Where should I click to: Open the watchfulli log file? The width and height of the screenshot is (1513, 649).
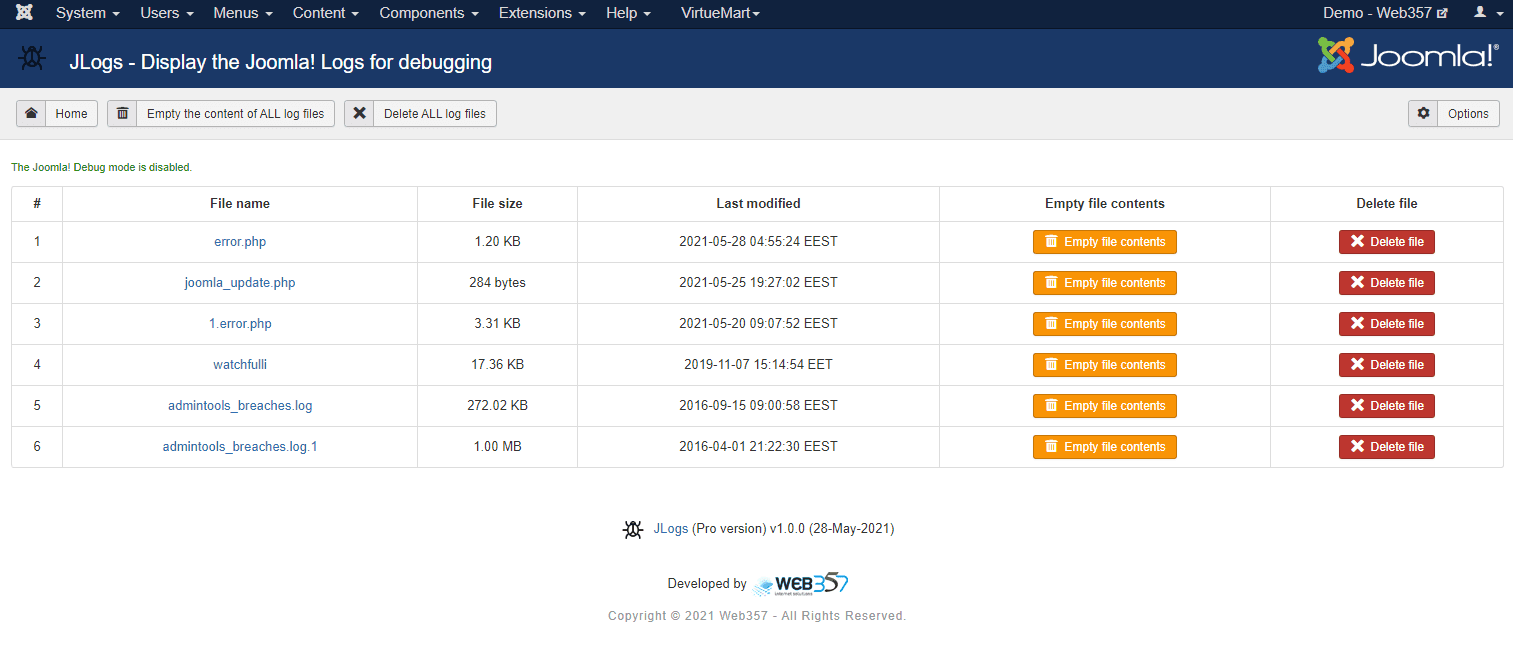(x=240, y=365)
